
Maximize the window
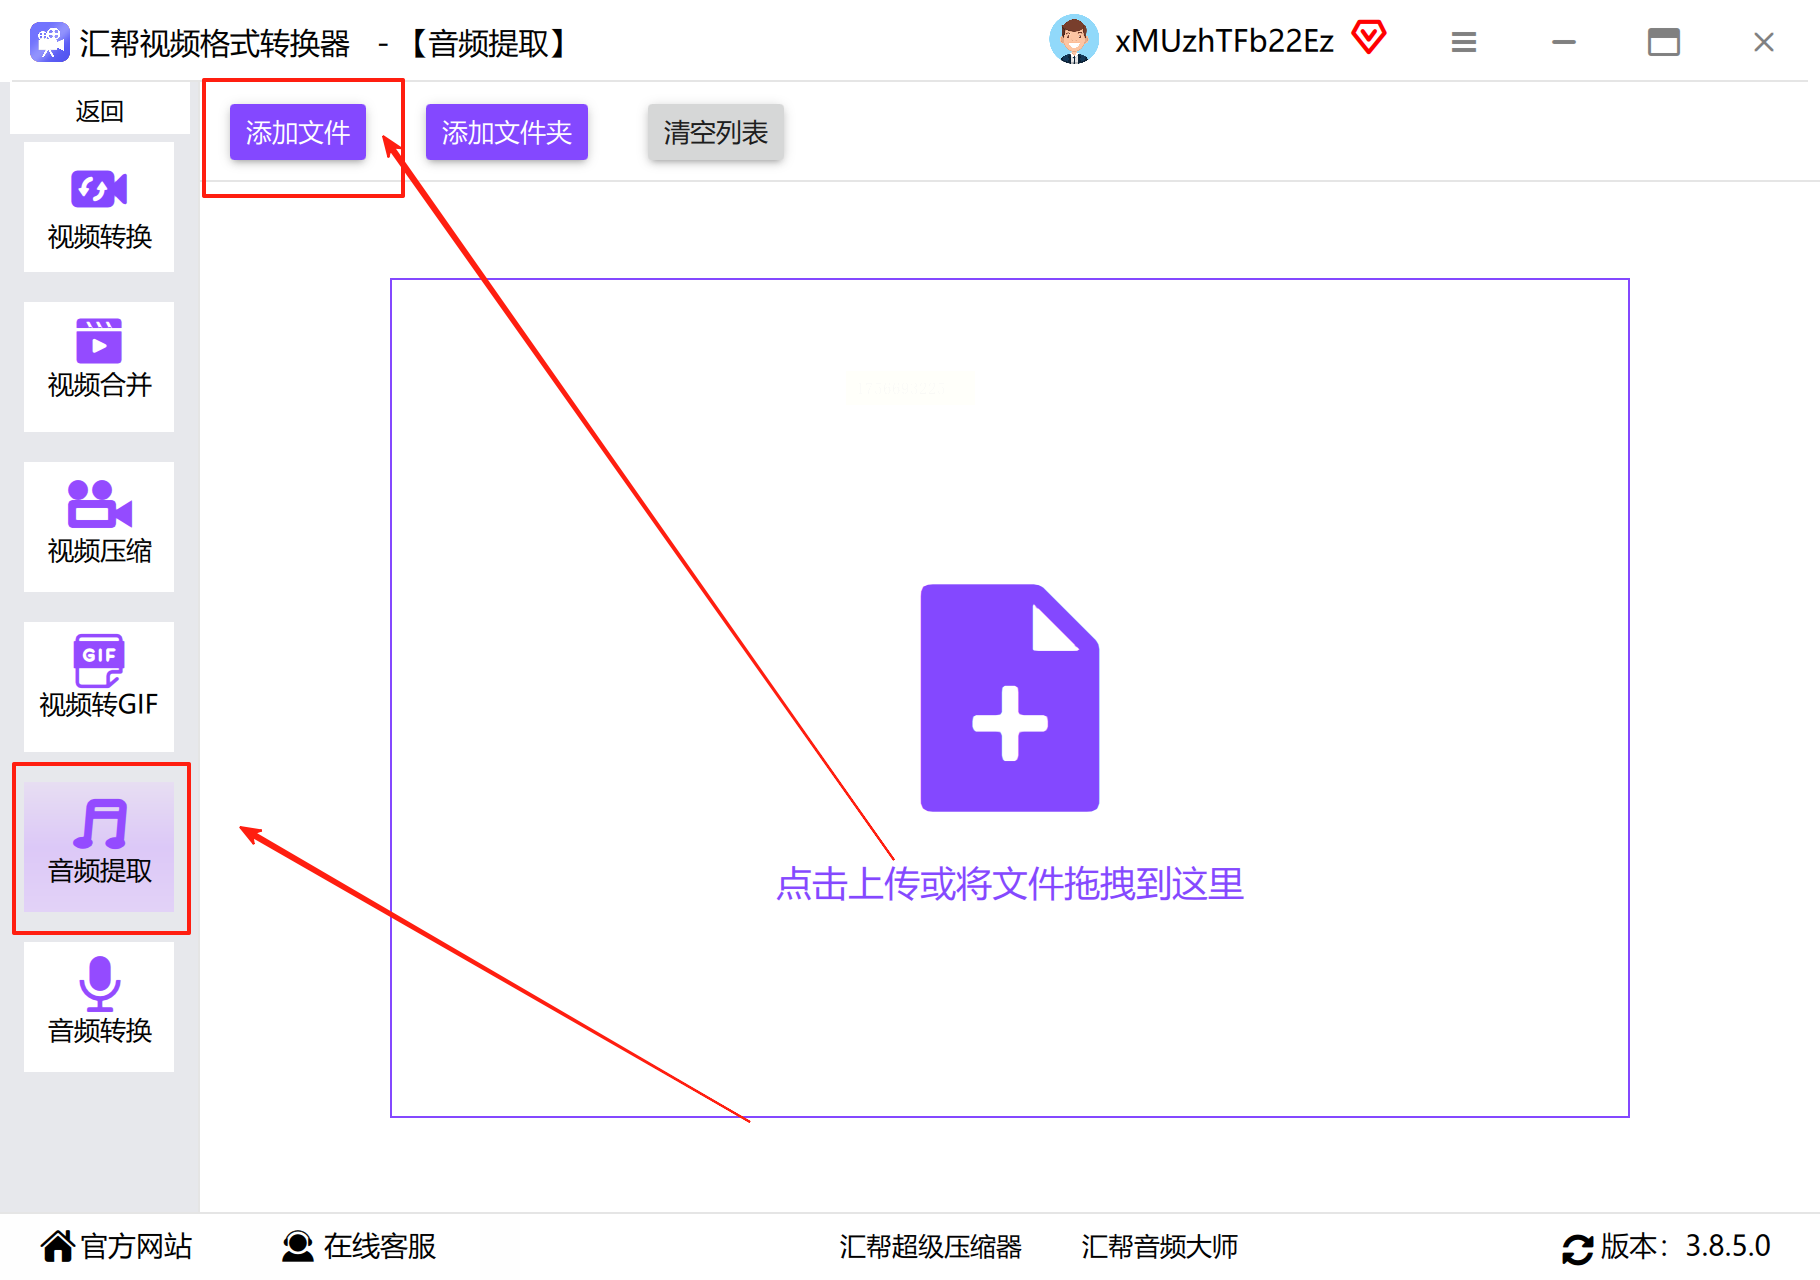[x=1664, y=42]
